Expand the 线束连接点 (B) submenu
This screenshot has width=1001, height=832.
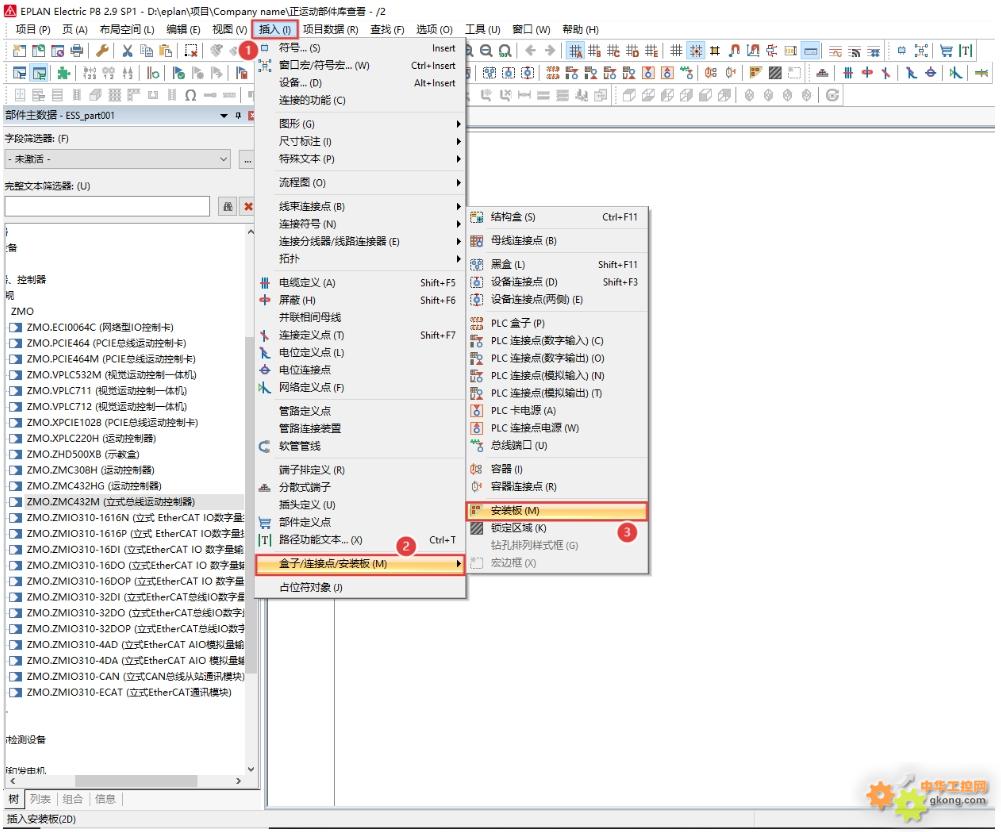click(361, 206)
